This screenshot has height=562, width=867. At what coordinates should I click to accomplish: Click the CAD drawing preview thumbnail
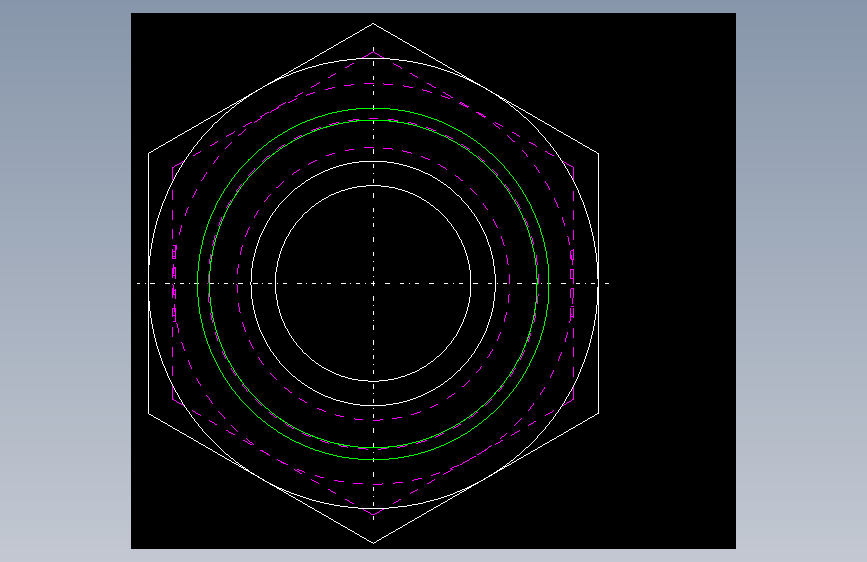(433, 281)
